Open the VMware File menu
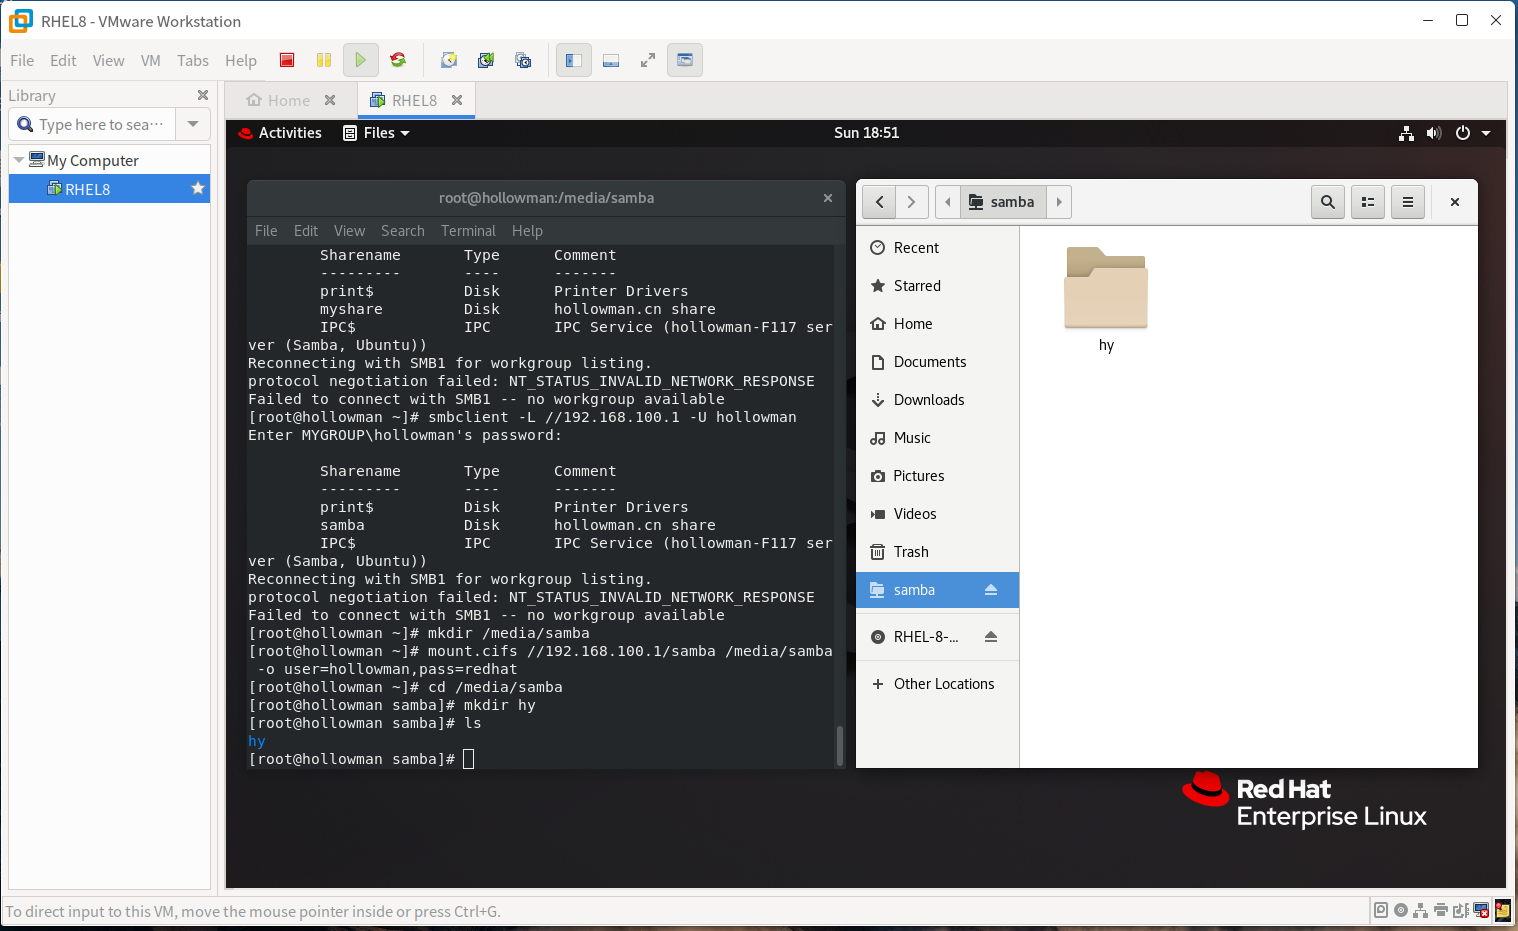Image resolution: width=1518 pixels, height=931 pixels. 22,60
